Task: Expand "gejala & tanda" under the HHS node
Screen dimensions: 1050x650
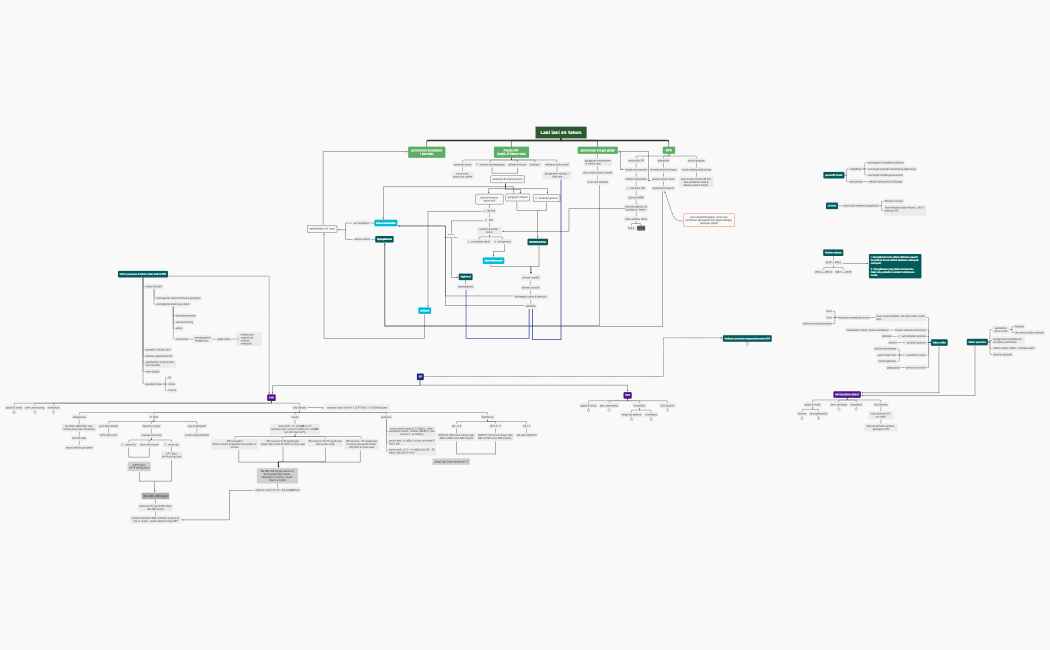Action: [x=586, y=411]
